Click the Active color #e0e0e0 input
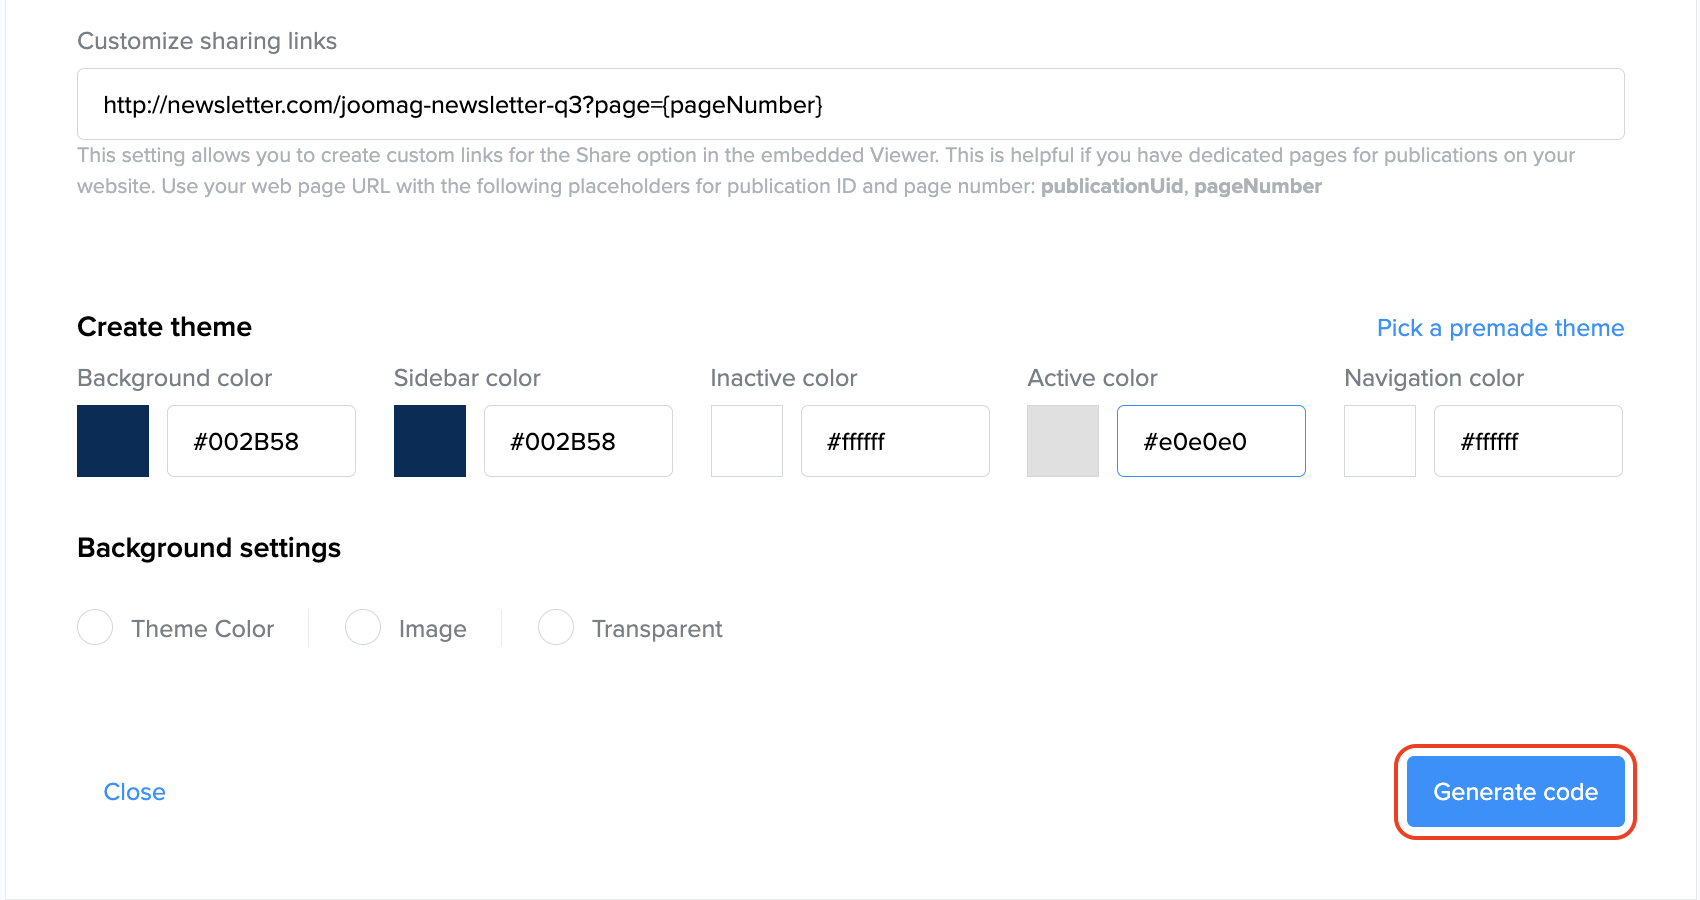This screenshot has height=900, width=1700. pyautogui.click(x=1211, y=441)
